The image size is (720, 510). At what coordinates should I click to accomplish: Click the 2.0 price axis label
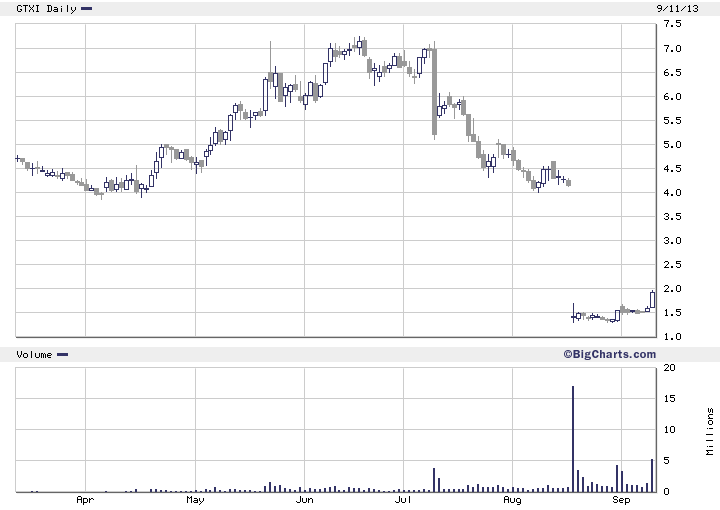(x=672, y=288)
